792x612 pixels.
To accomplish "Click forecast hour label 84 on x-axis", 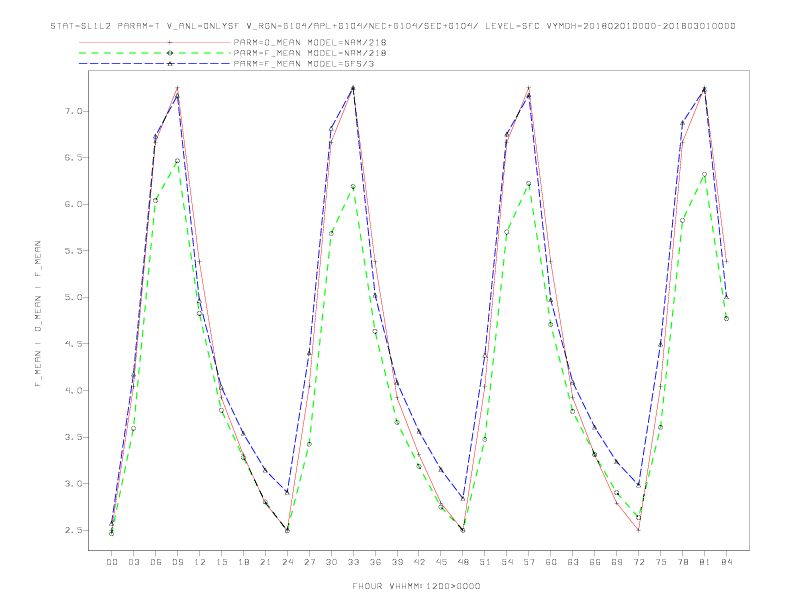I will click(727, 562).
